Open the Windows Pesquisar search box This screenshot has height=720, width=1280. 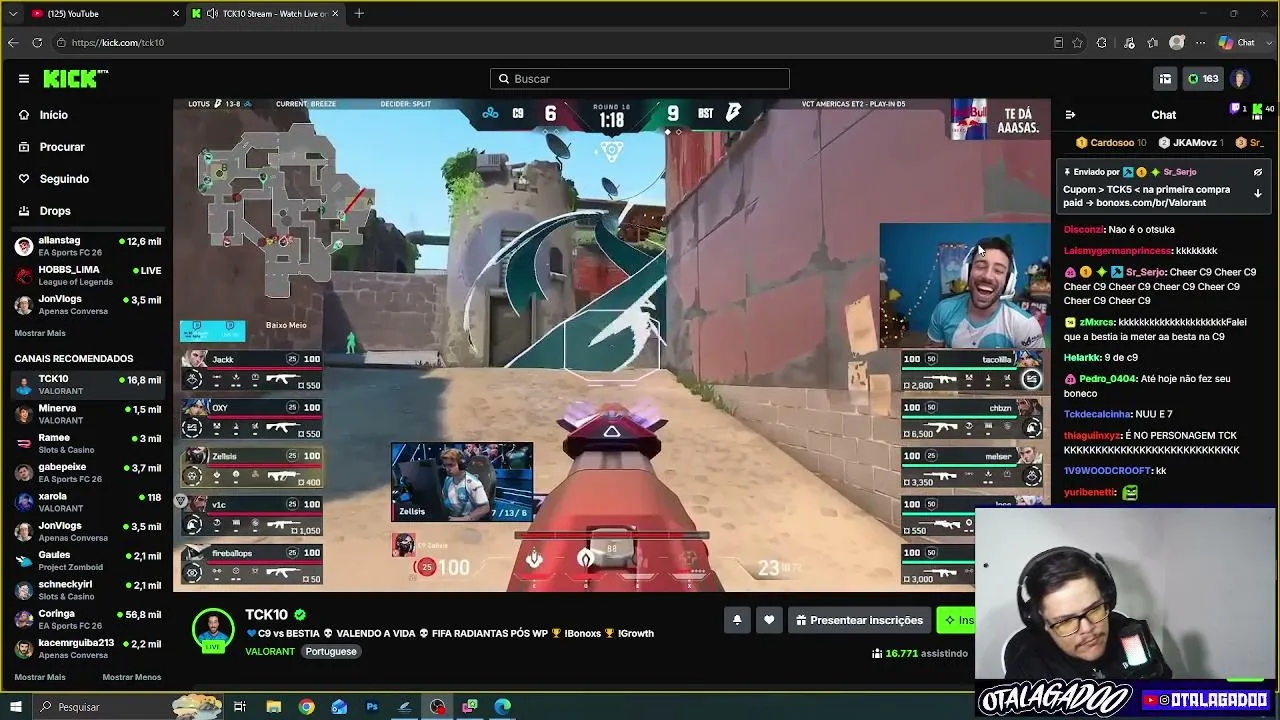click(128, 707)
